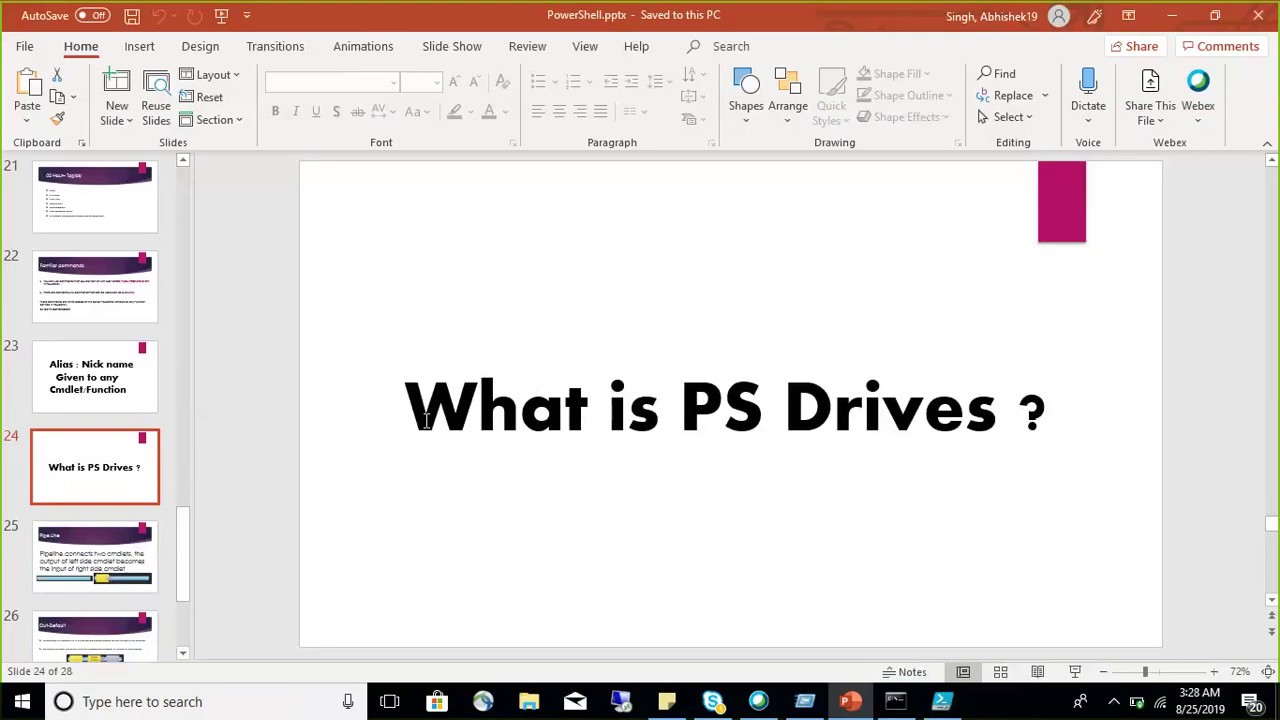This screenshot has height=720, width=1280.
Task: Click the Share button
Action: point(1134,46)
